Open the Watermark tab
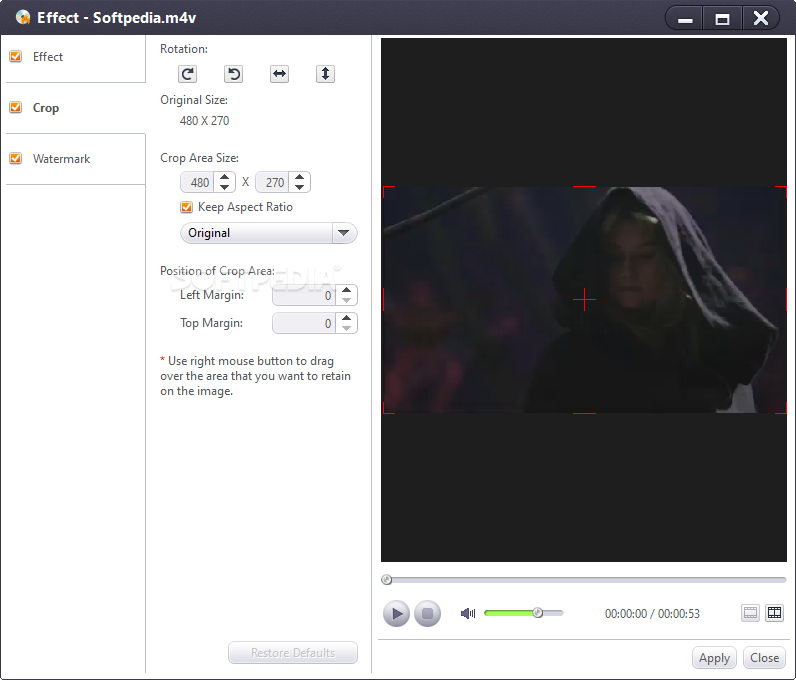796x680 pixels. [x=76, y=159]
